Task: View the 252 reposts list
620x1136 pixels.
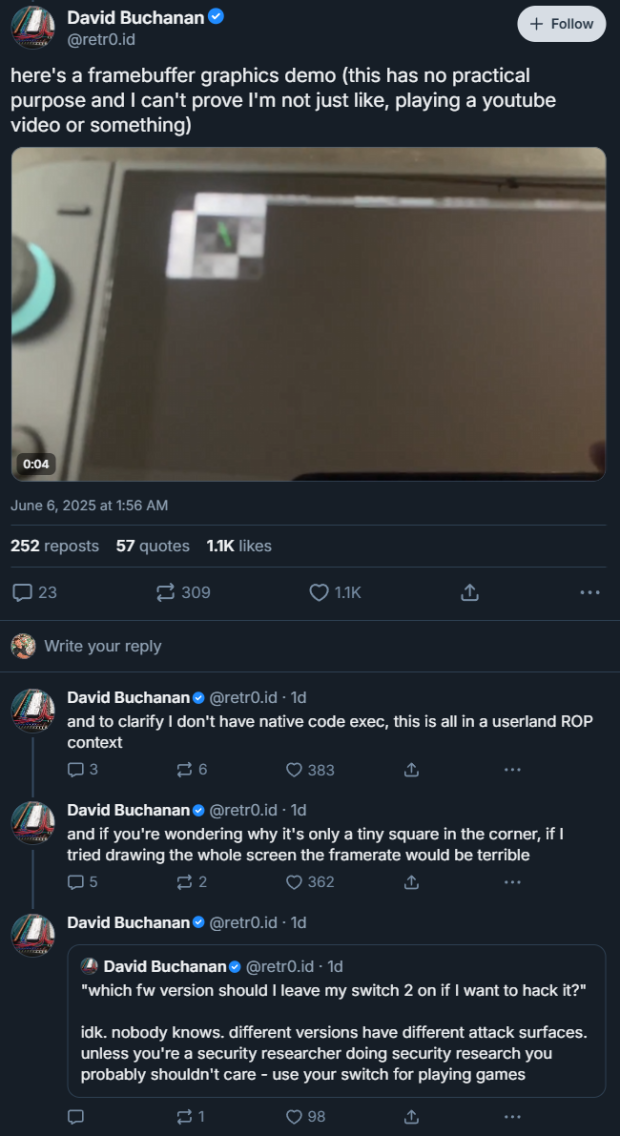Action: point(55,546)
